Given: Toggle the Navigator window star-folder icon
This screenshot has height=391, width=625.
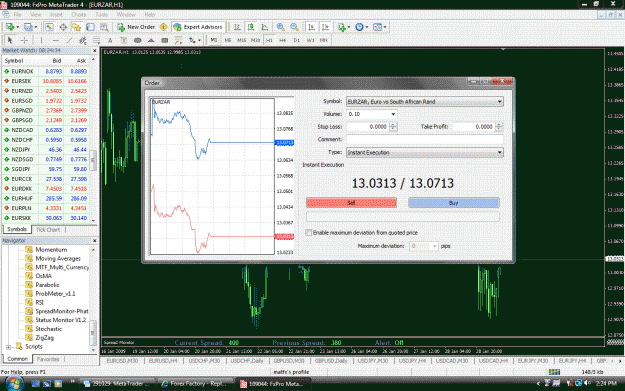Looking at the screenshot, I should coord(77,27).
